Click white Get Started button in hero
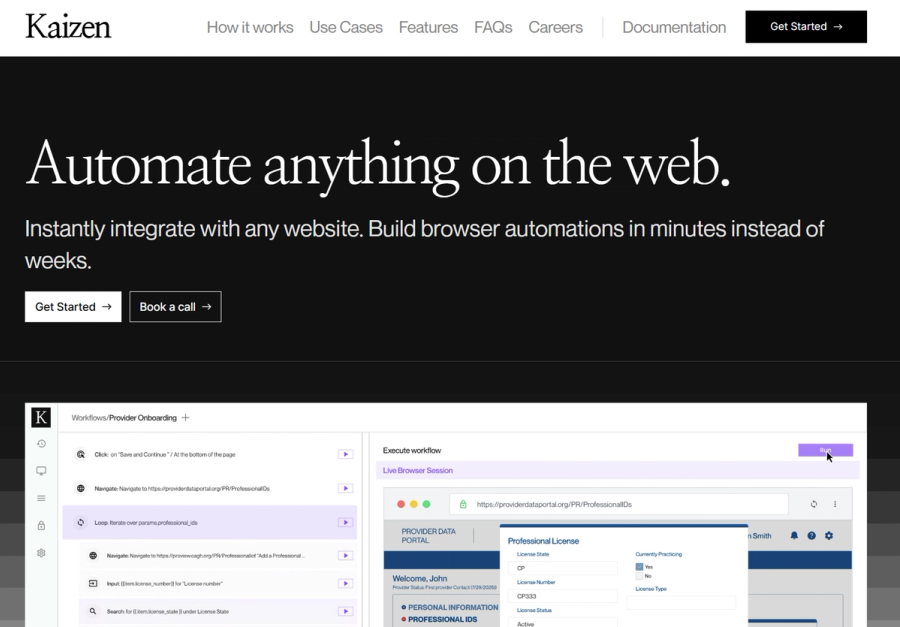The width and height of the screenshot is (900, 627). pos(73,307)
